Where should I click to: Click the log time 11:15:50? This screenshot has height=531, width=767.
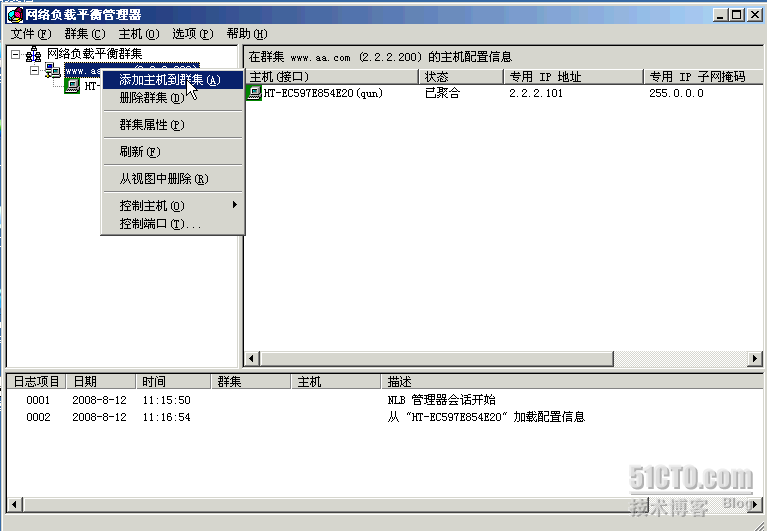(x=166, y=400)
